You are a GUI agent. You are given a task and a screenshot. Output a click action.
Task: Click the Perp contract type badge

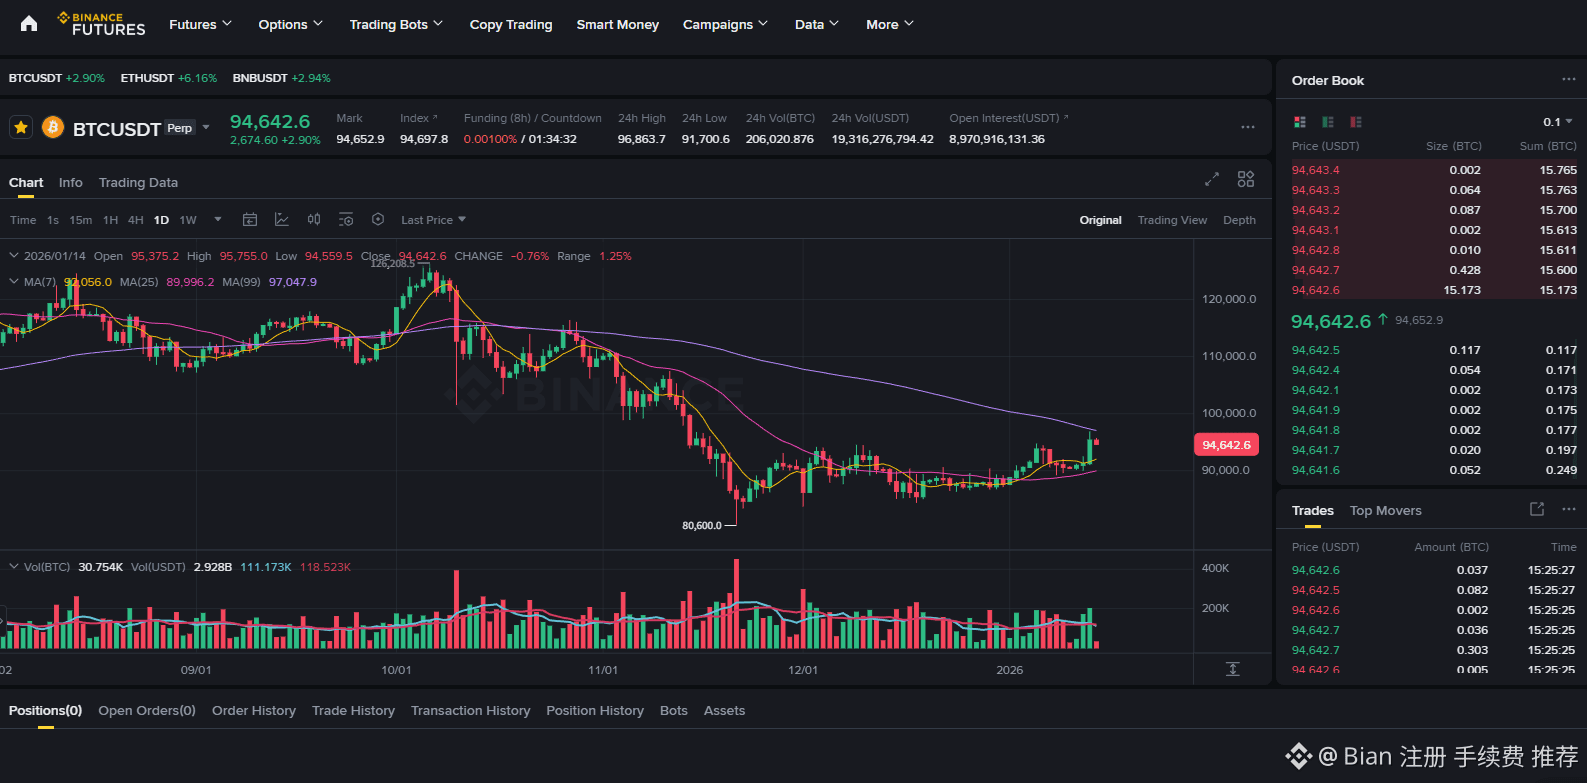click(180, 128)
